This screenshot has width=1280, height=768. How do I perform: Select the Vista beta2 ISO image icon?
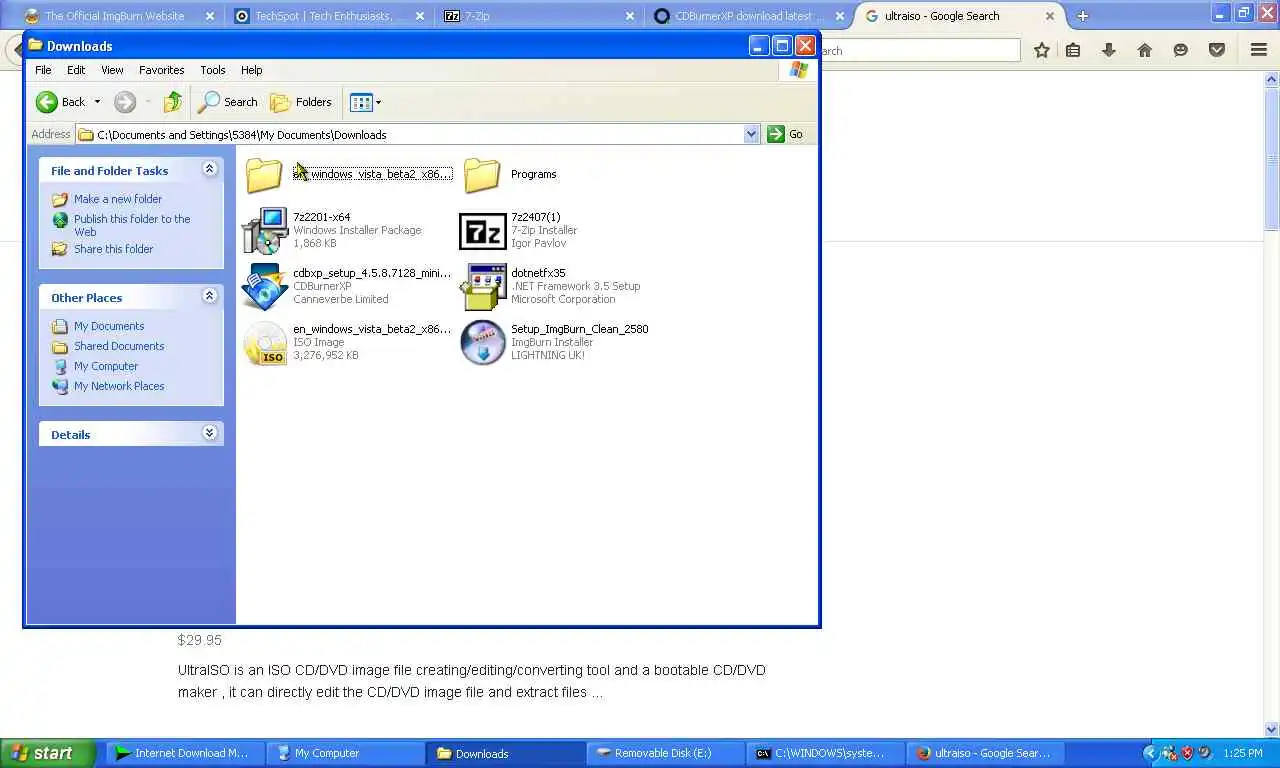[x=265, y=343]
